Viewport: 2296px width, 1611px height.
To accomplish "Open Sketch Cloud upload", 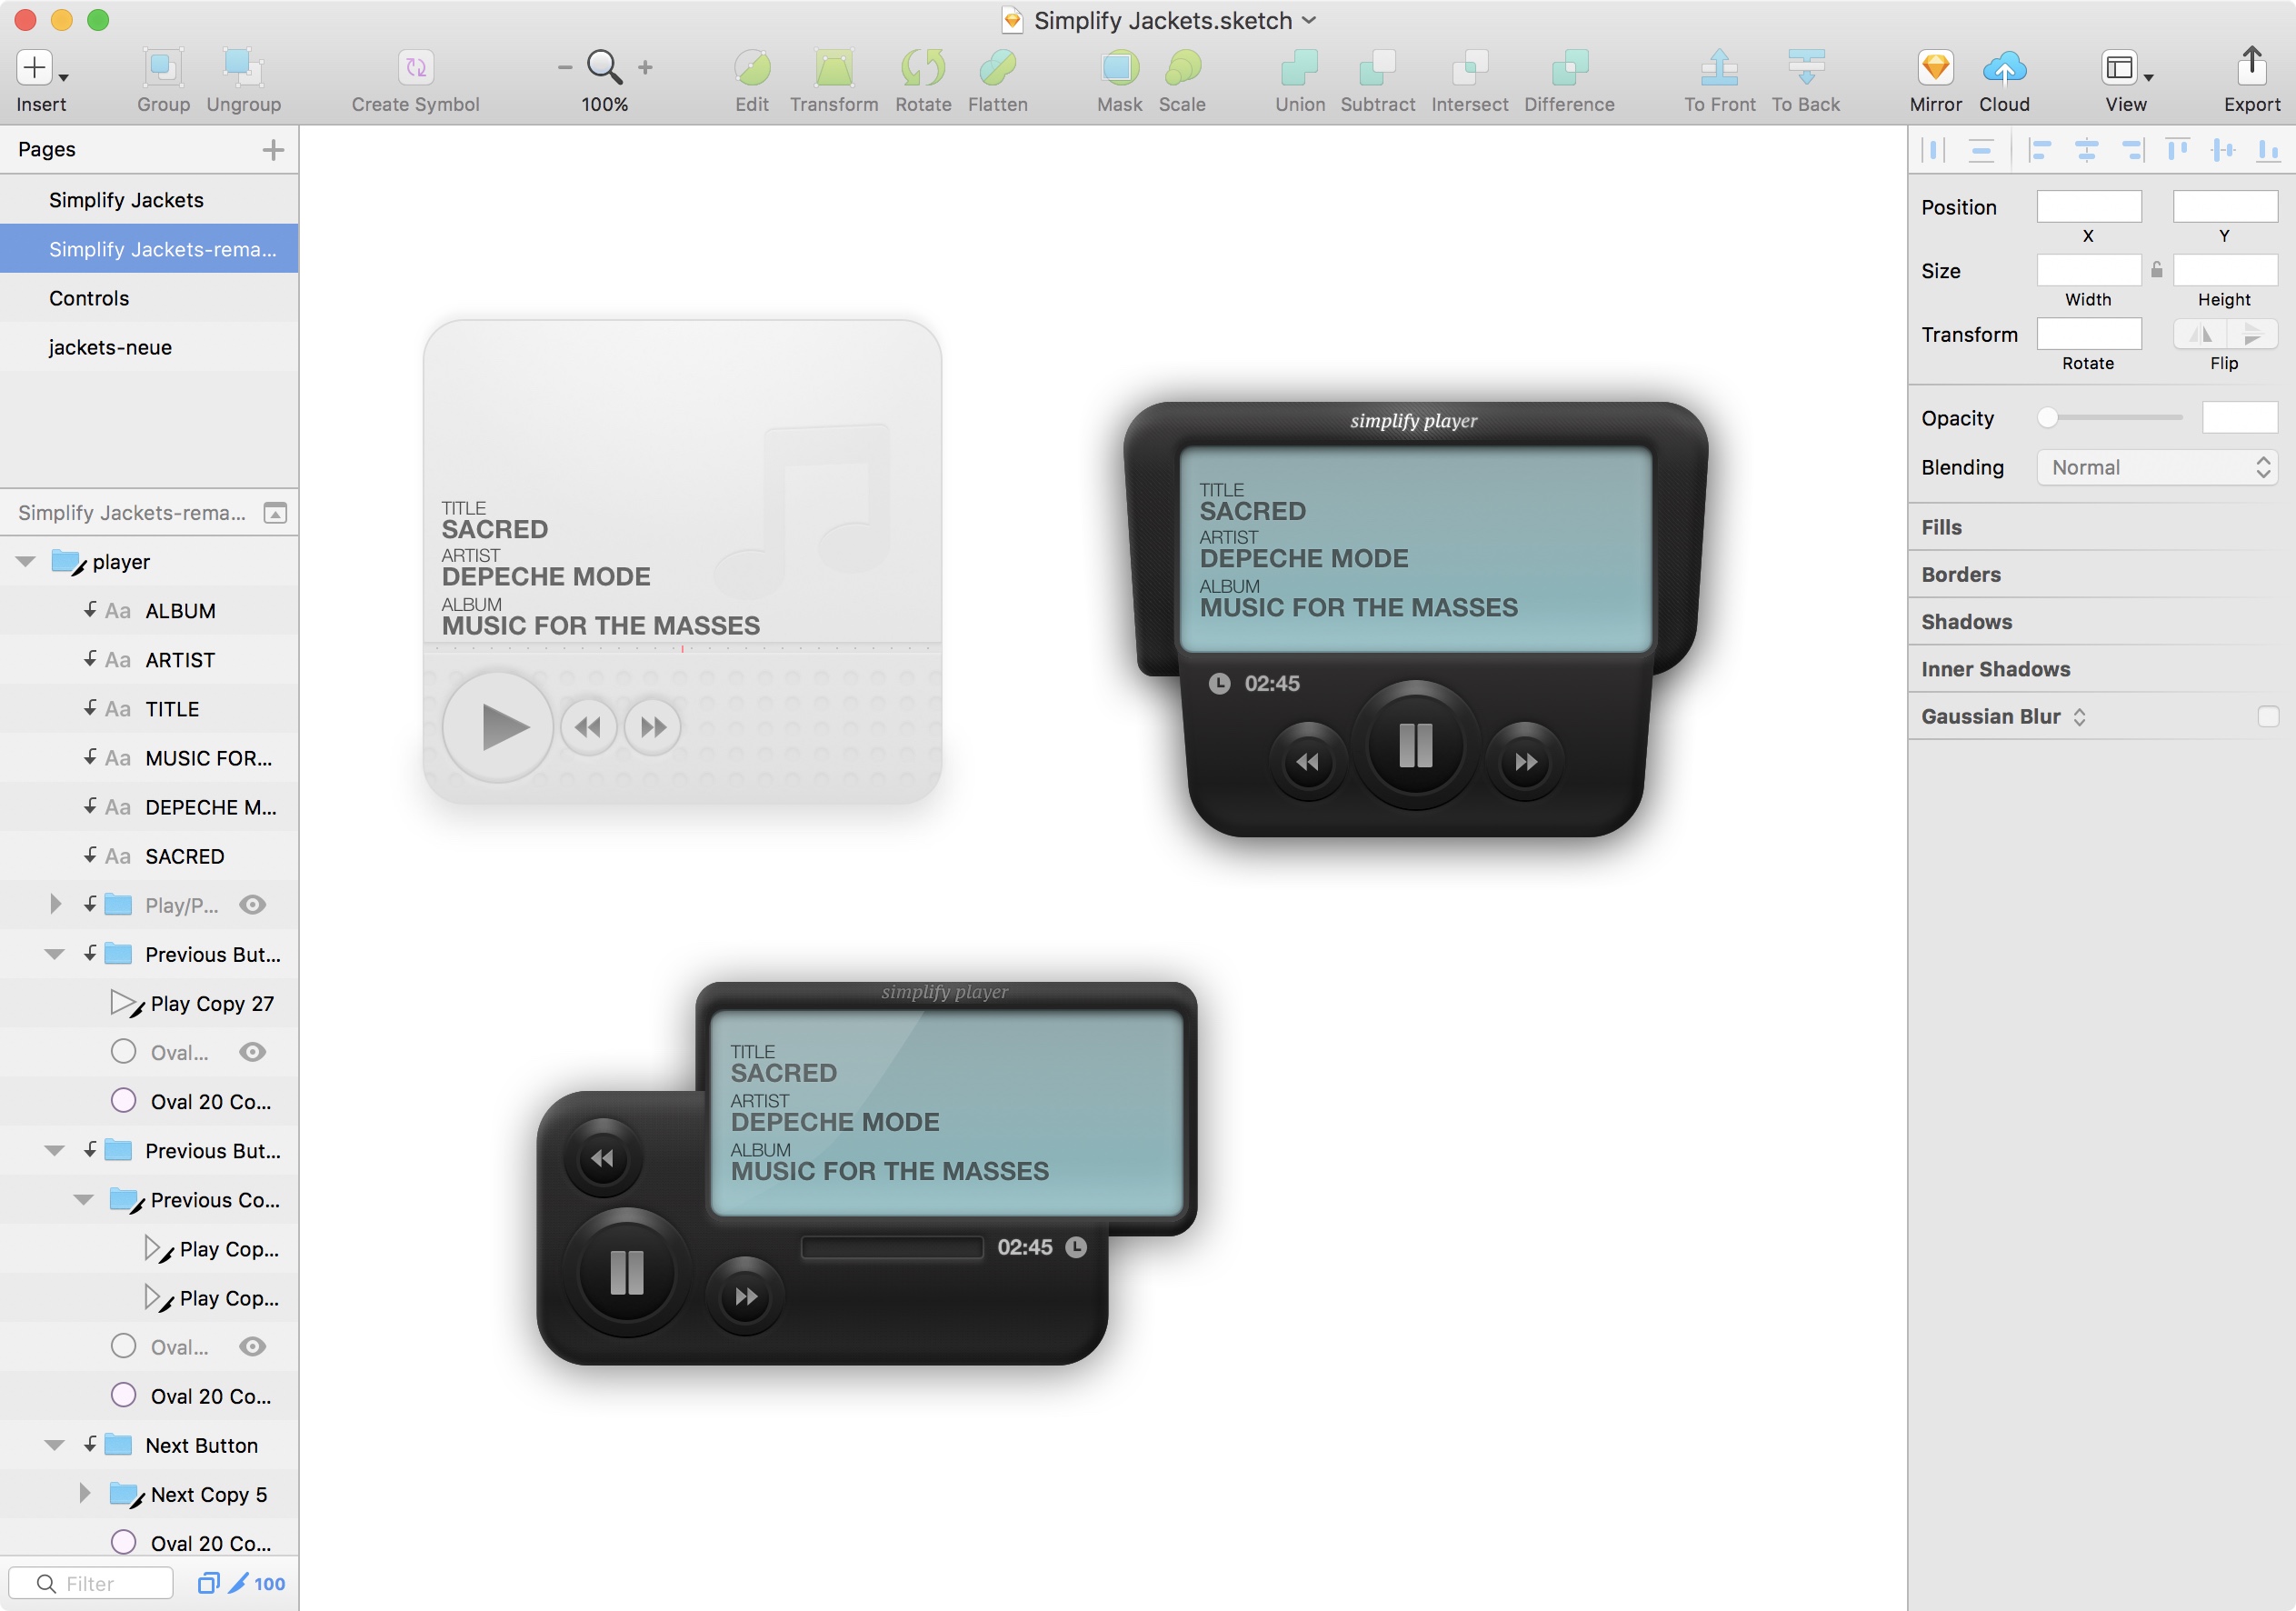I will point(2004,68).
